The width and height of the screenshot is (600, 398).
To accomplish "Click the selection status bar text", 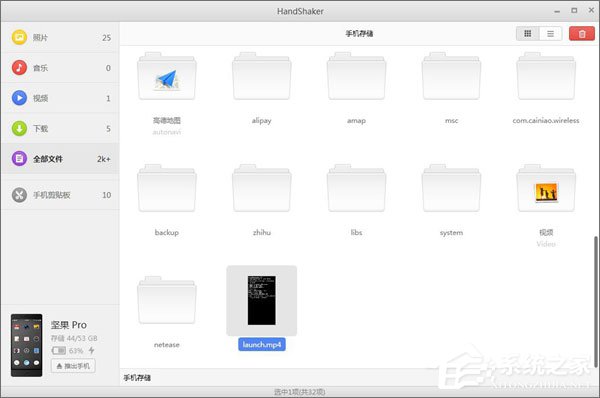I will tap(300, 392).
